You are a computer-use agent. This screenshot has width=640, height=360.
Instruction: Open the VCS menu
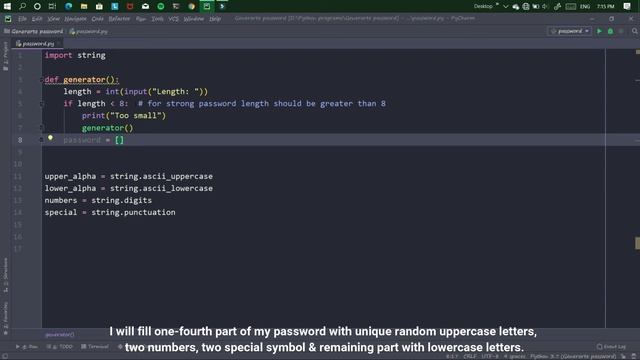(173, 19)
